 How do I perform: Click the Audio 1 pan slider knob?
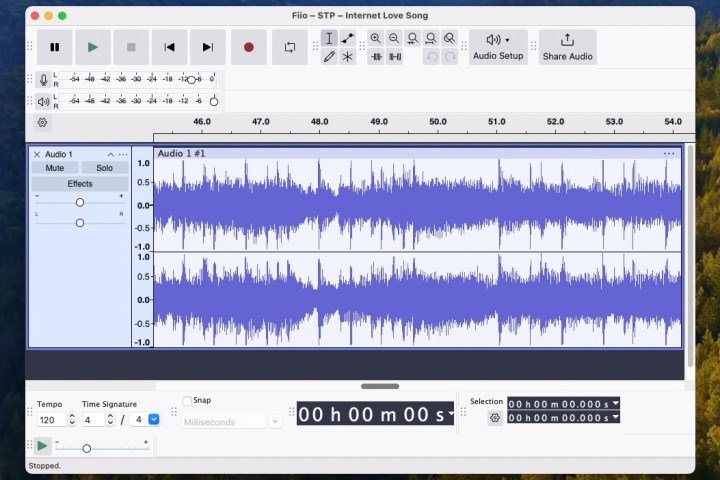point(80,222)
